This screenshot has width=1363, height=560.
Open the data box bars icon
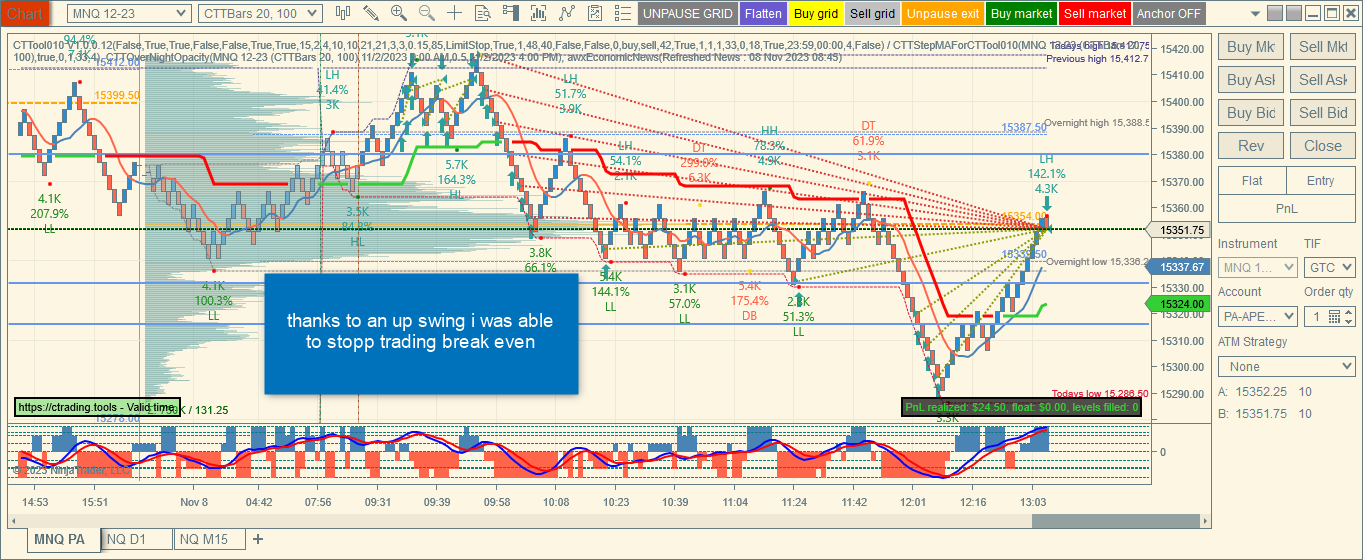click(540, 13)
